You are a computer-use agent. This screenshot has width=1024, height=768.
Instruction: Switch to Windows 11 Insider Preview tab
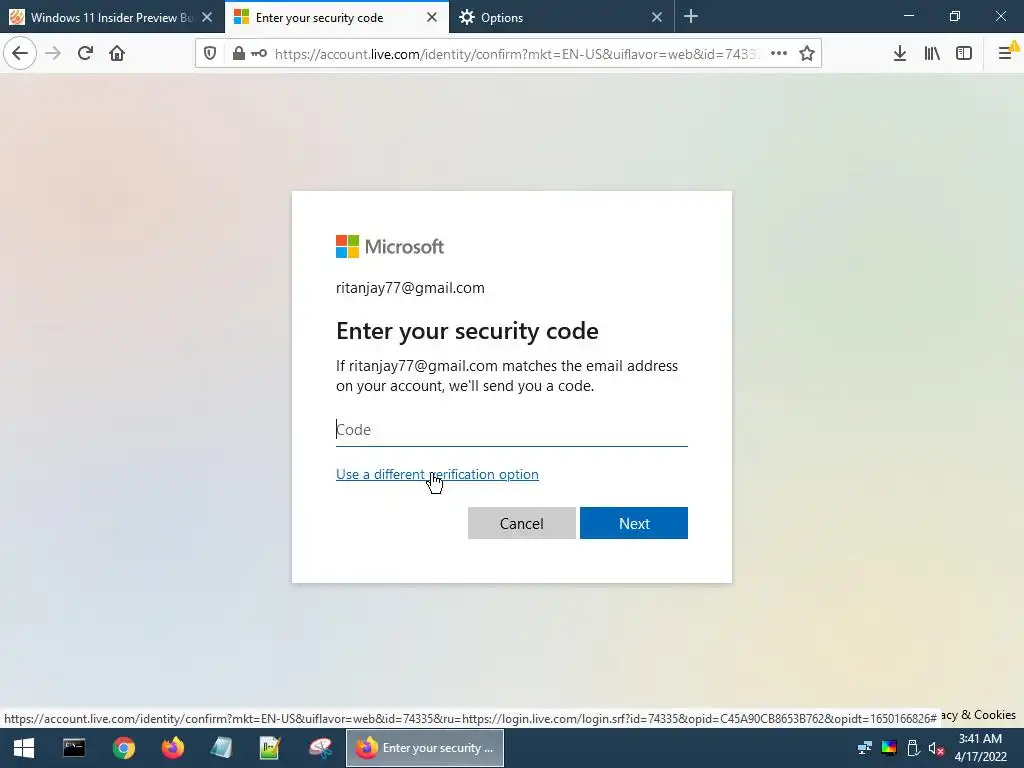coord(112,18)
